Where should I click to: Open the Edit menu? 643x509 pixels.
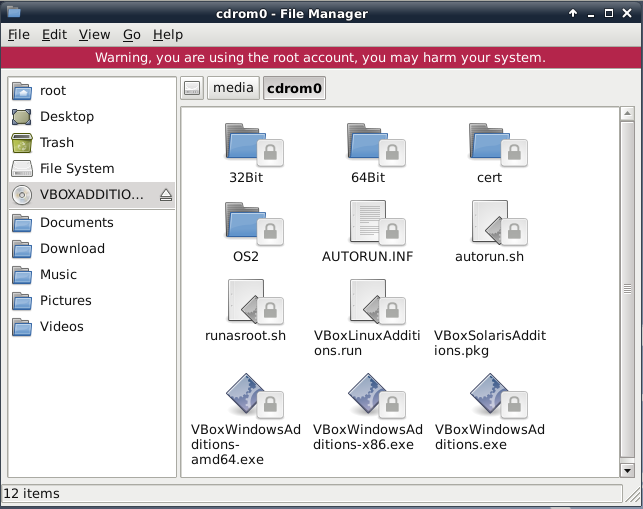tap(54, 35)
